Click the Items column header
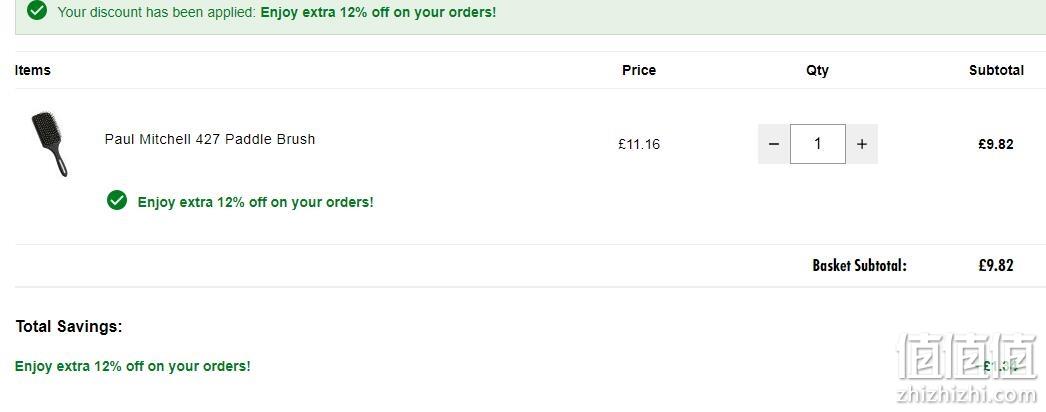Screen dimensions: 1046x412 tap(33, 70)
